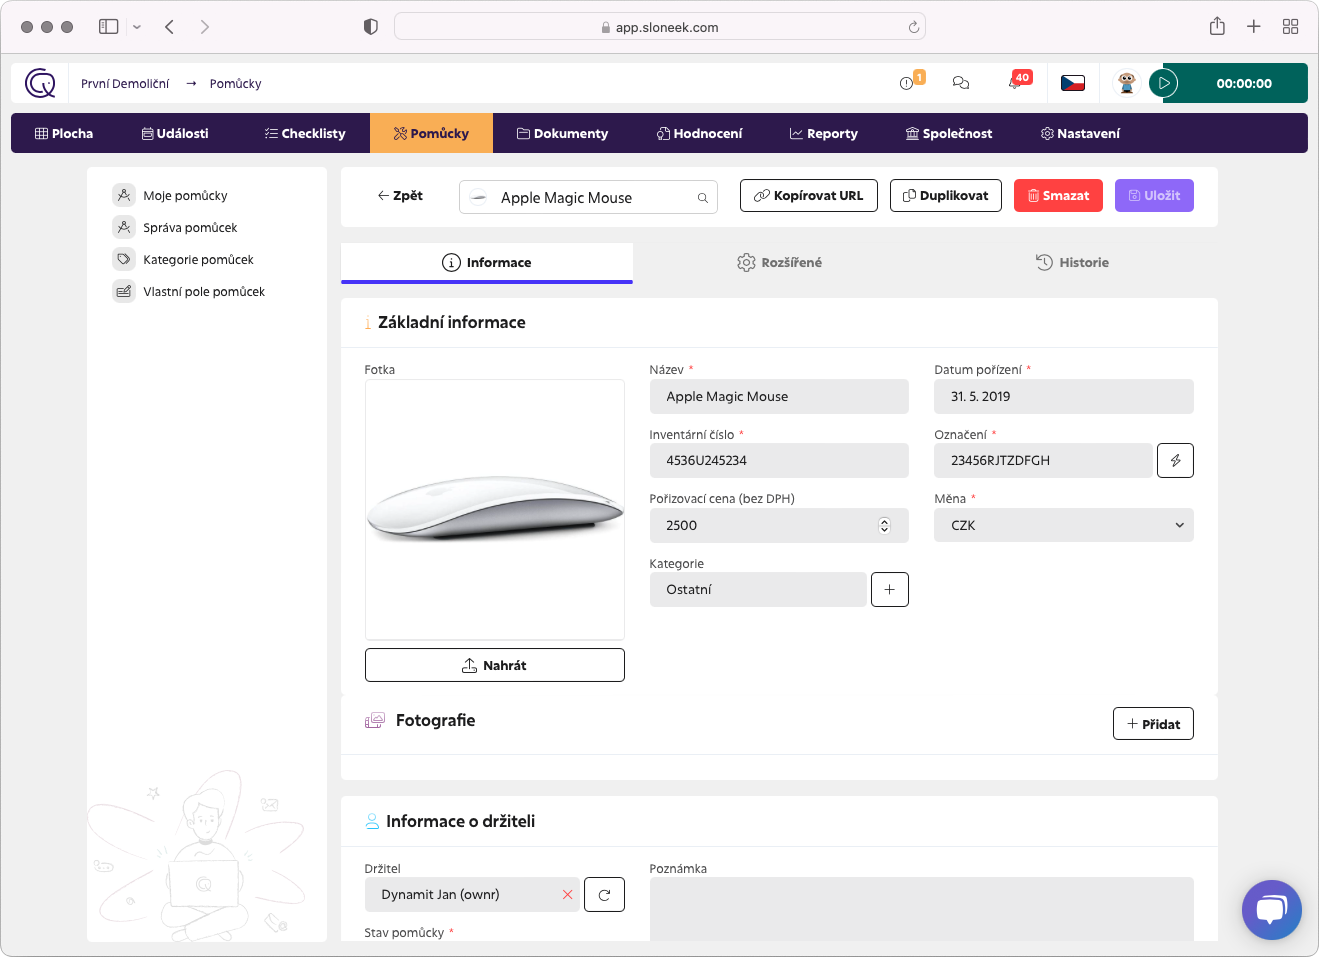Add photograph with Přidat button
The width and height of the screenshot is (1319, 957).
tap(1153, 723)
